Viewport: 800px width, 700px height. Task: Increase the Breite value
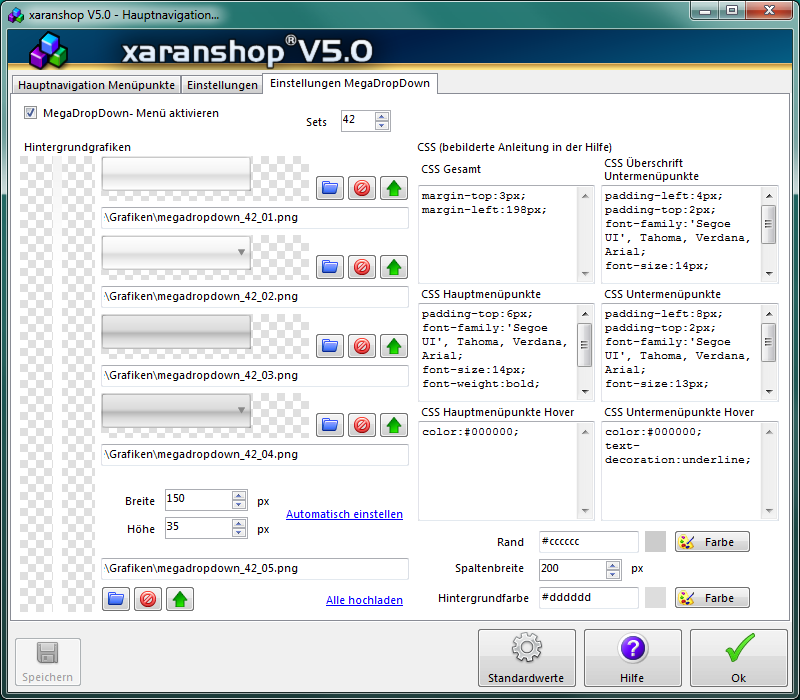[239, 495]
